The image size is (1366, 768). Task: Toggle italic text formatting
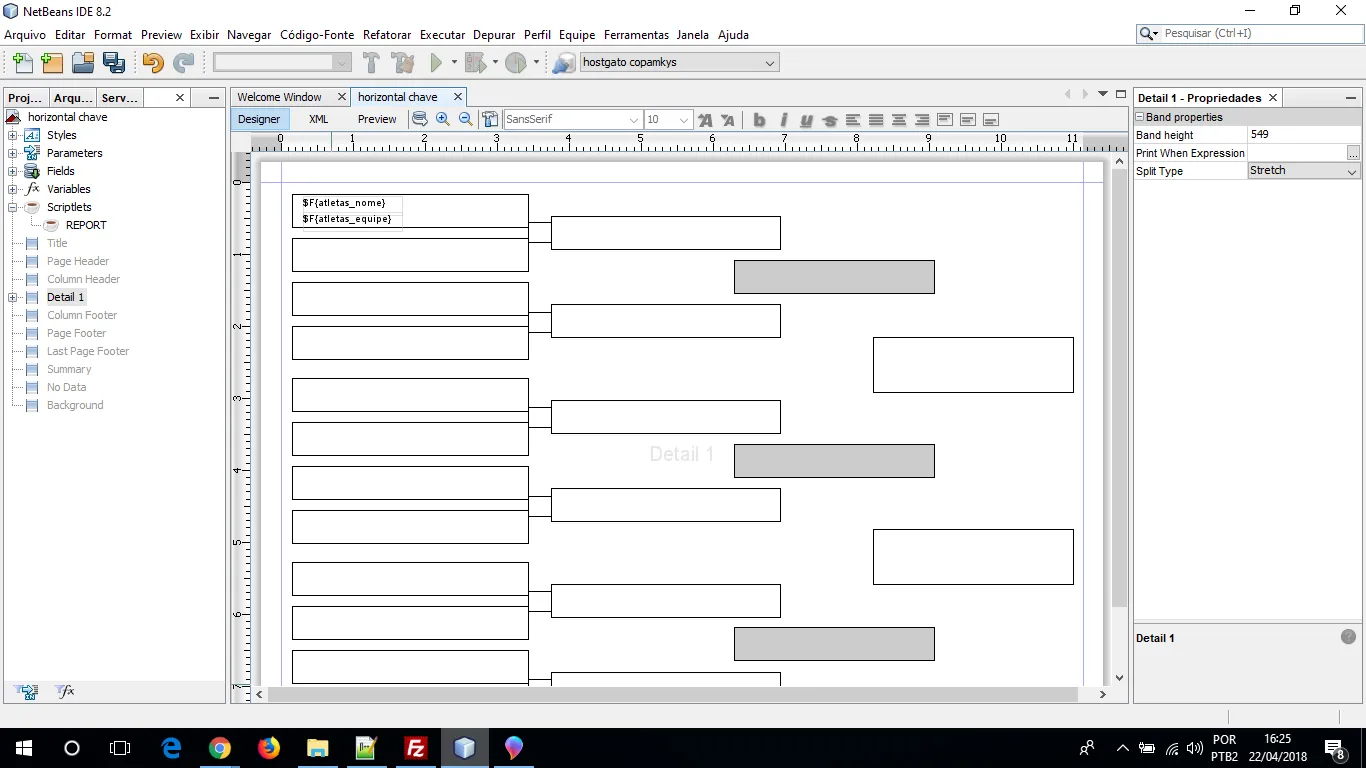point(783,120)
